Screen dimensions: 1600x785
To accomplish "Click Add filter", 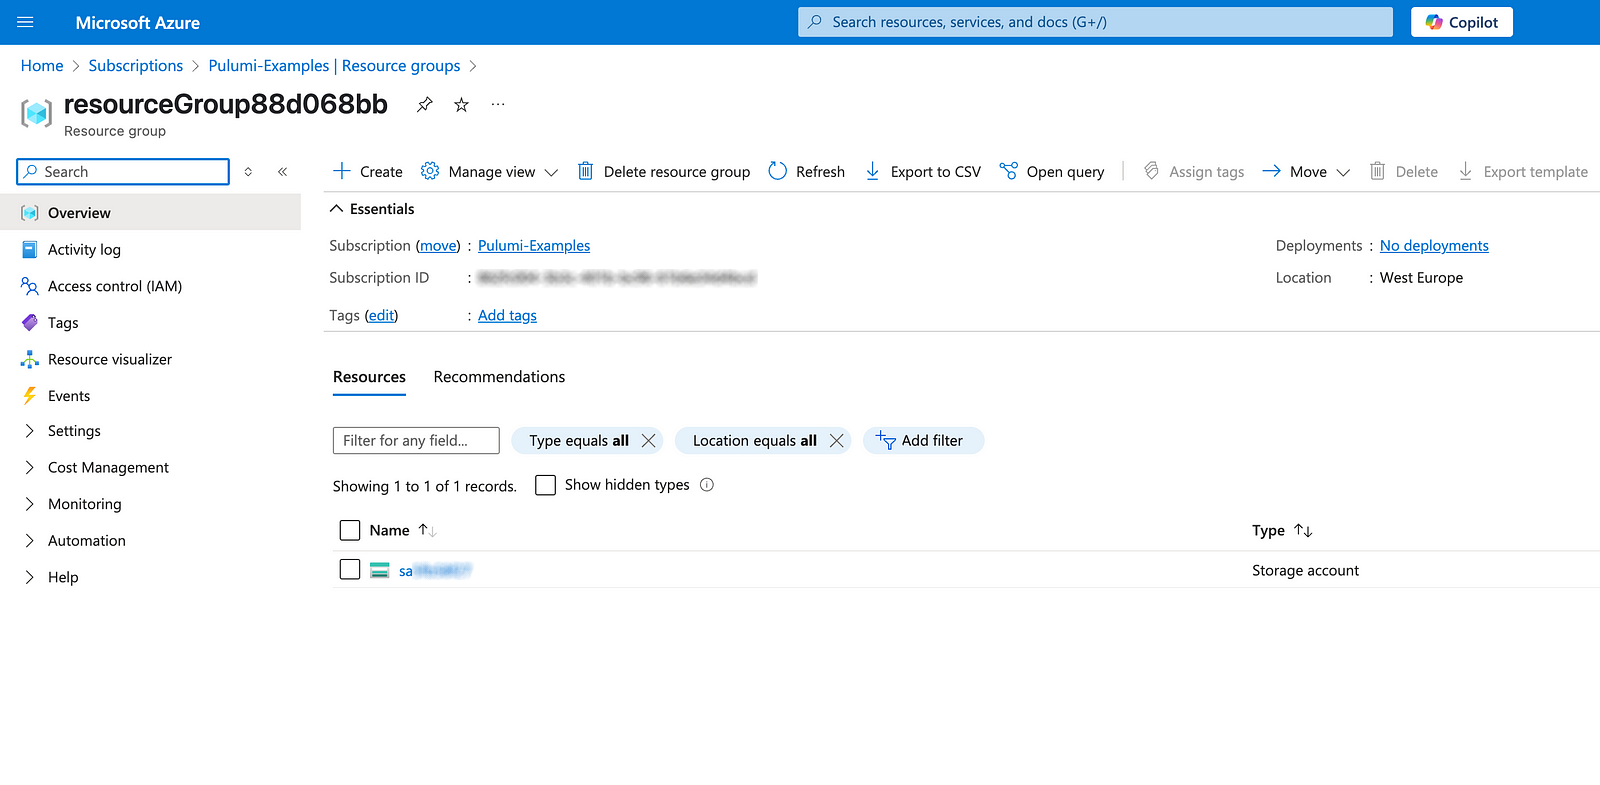I will (923, 441).
